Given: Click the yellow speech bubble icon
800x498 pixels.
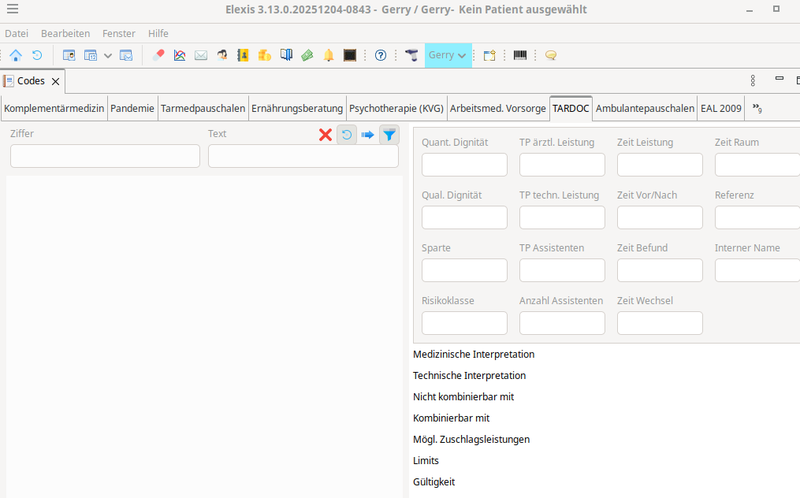Looking at the screenshot, I should click(551, 55).
